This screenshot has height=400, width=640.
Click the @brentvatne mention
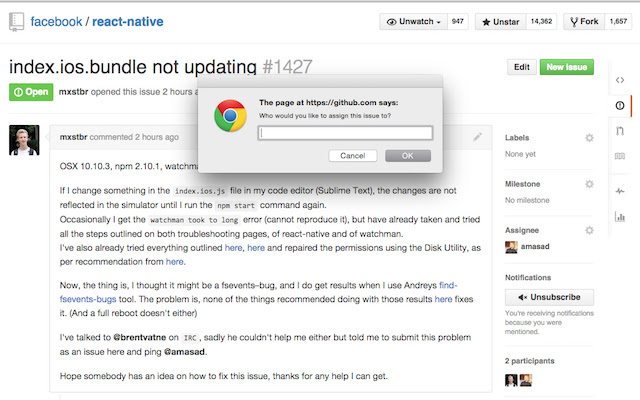pos(140,338)
